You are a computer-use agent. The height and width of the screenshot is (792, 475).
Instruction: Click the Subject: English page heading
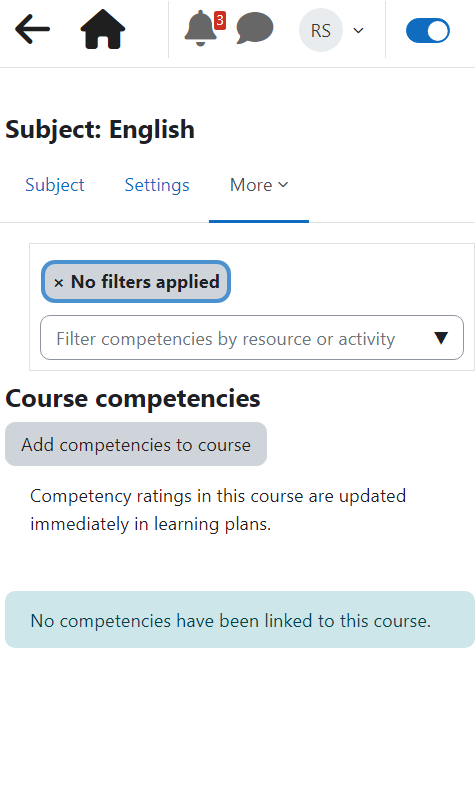(x=100, y=129)
